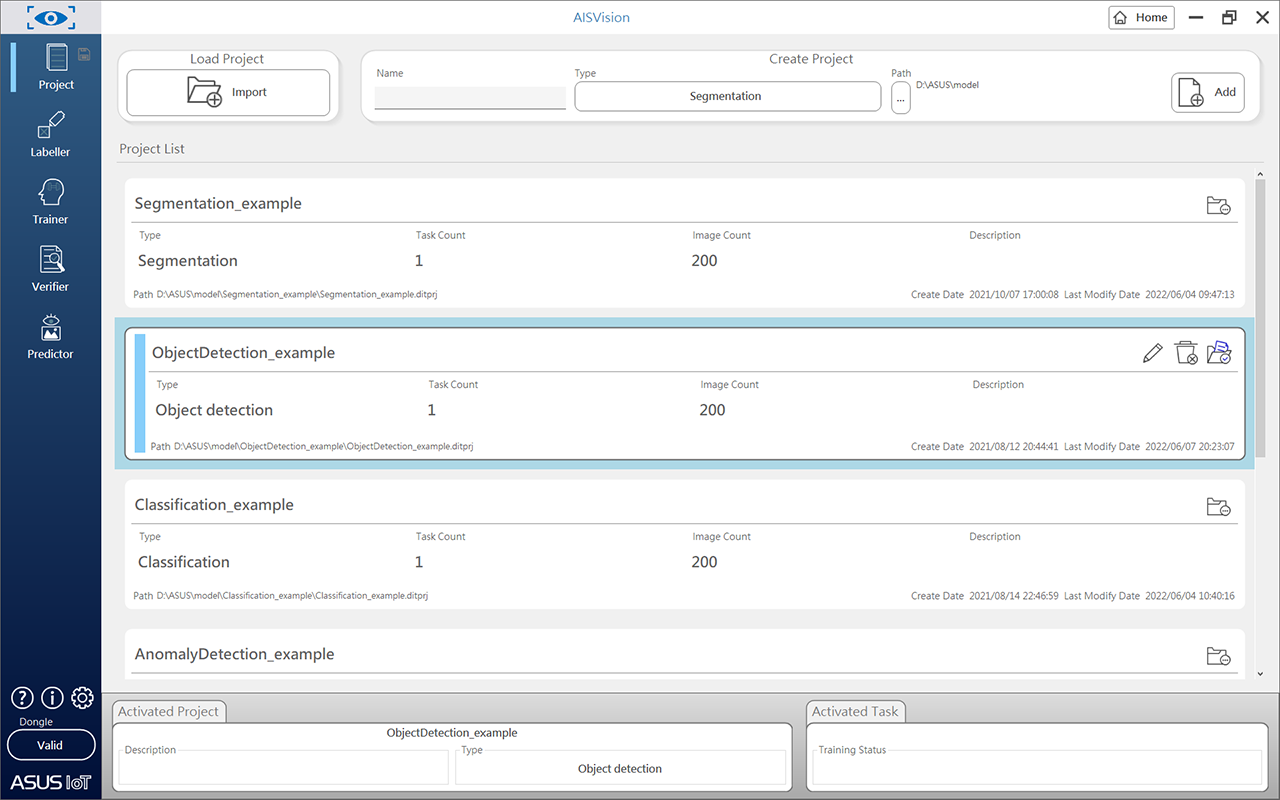
Task: Click the Classification_example path text
Action: click(x=292, y=596)
